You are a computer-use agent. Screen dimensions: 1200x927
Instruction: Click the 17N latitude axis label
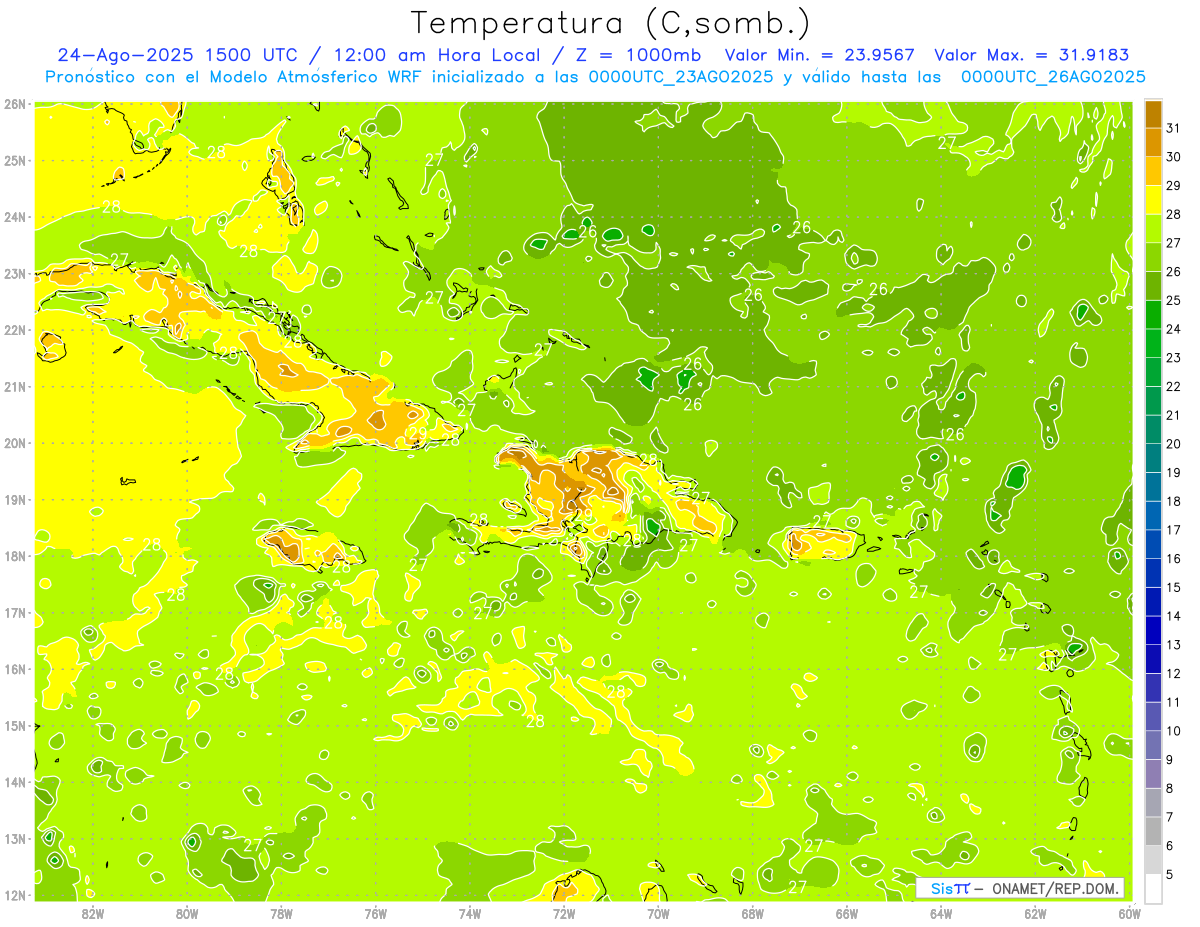click(14, 612)
